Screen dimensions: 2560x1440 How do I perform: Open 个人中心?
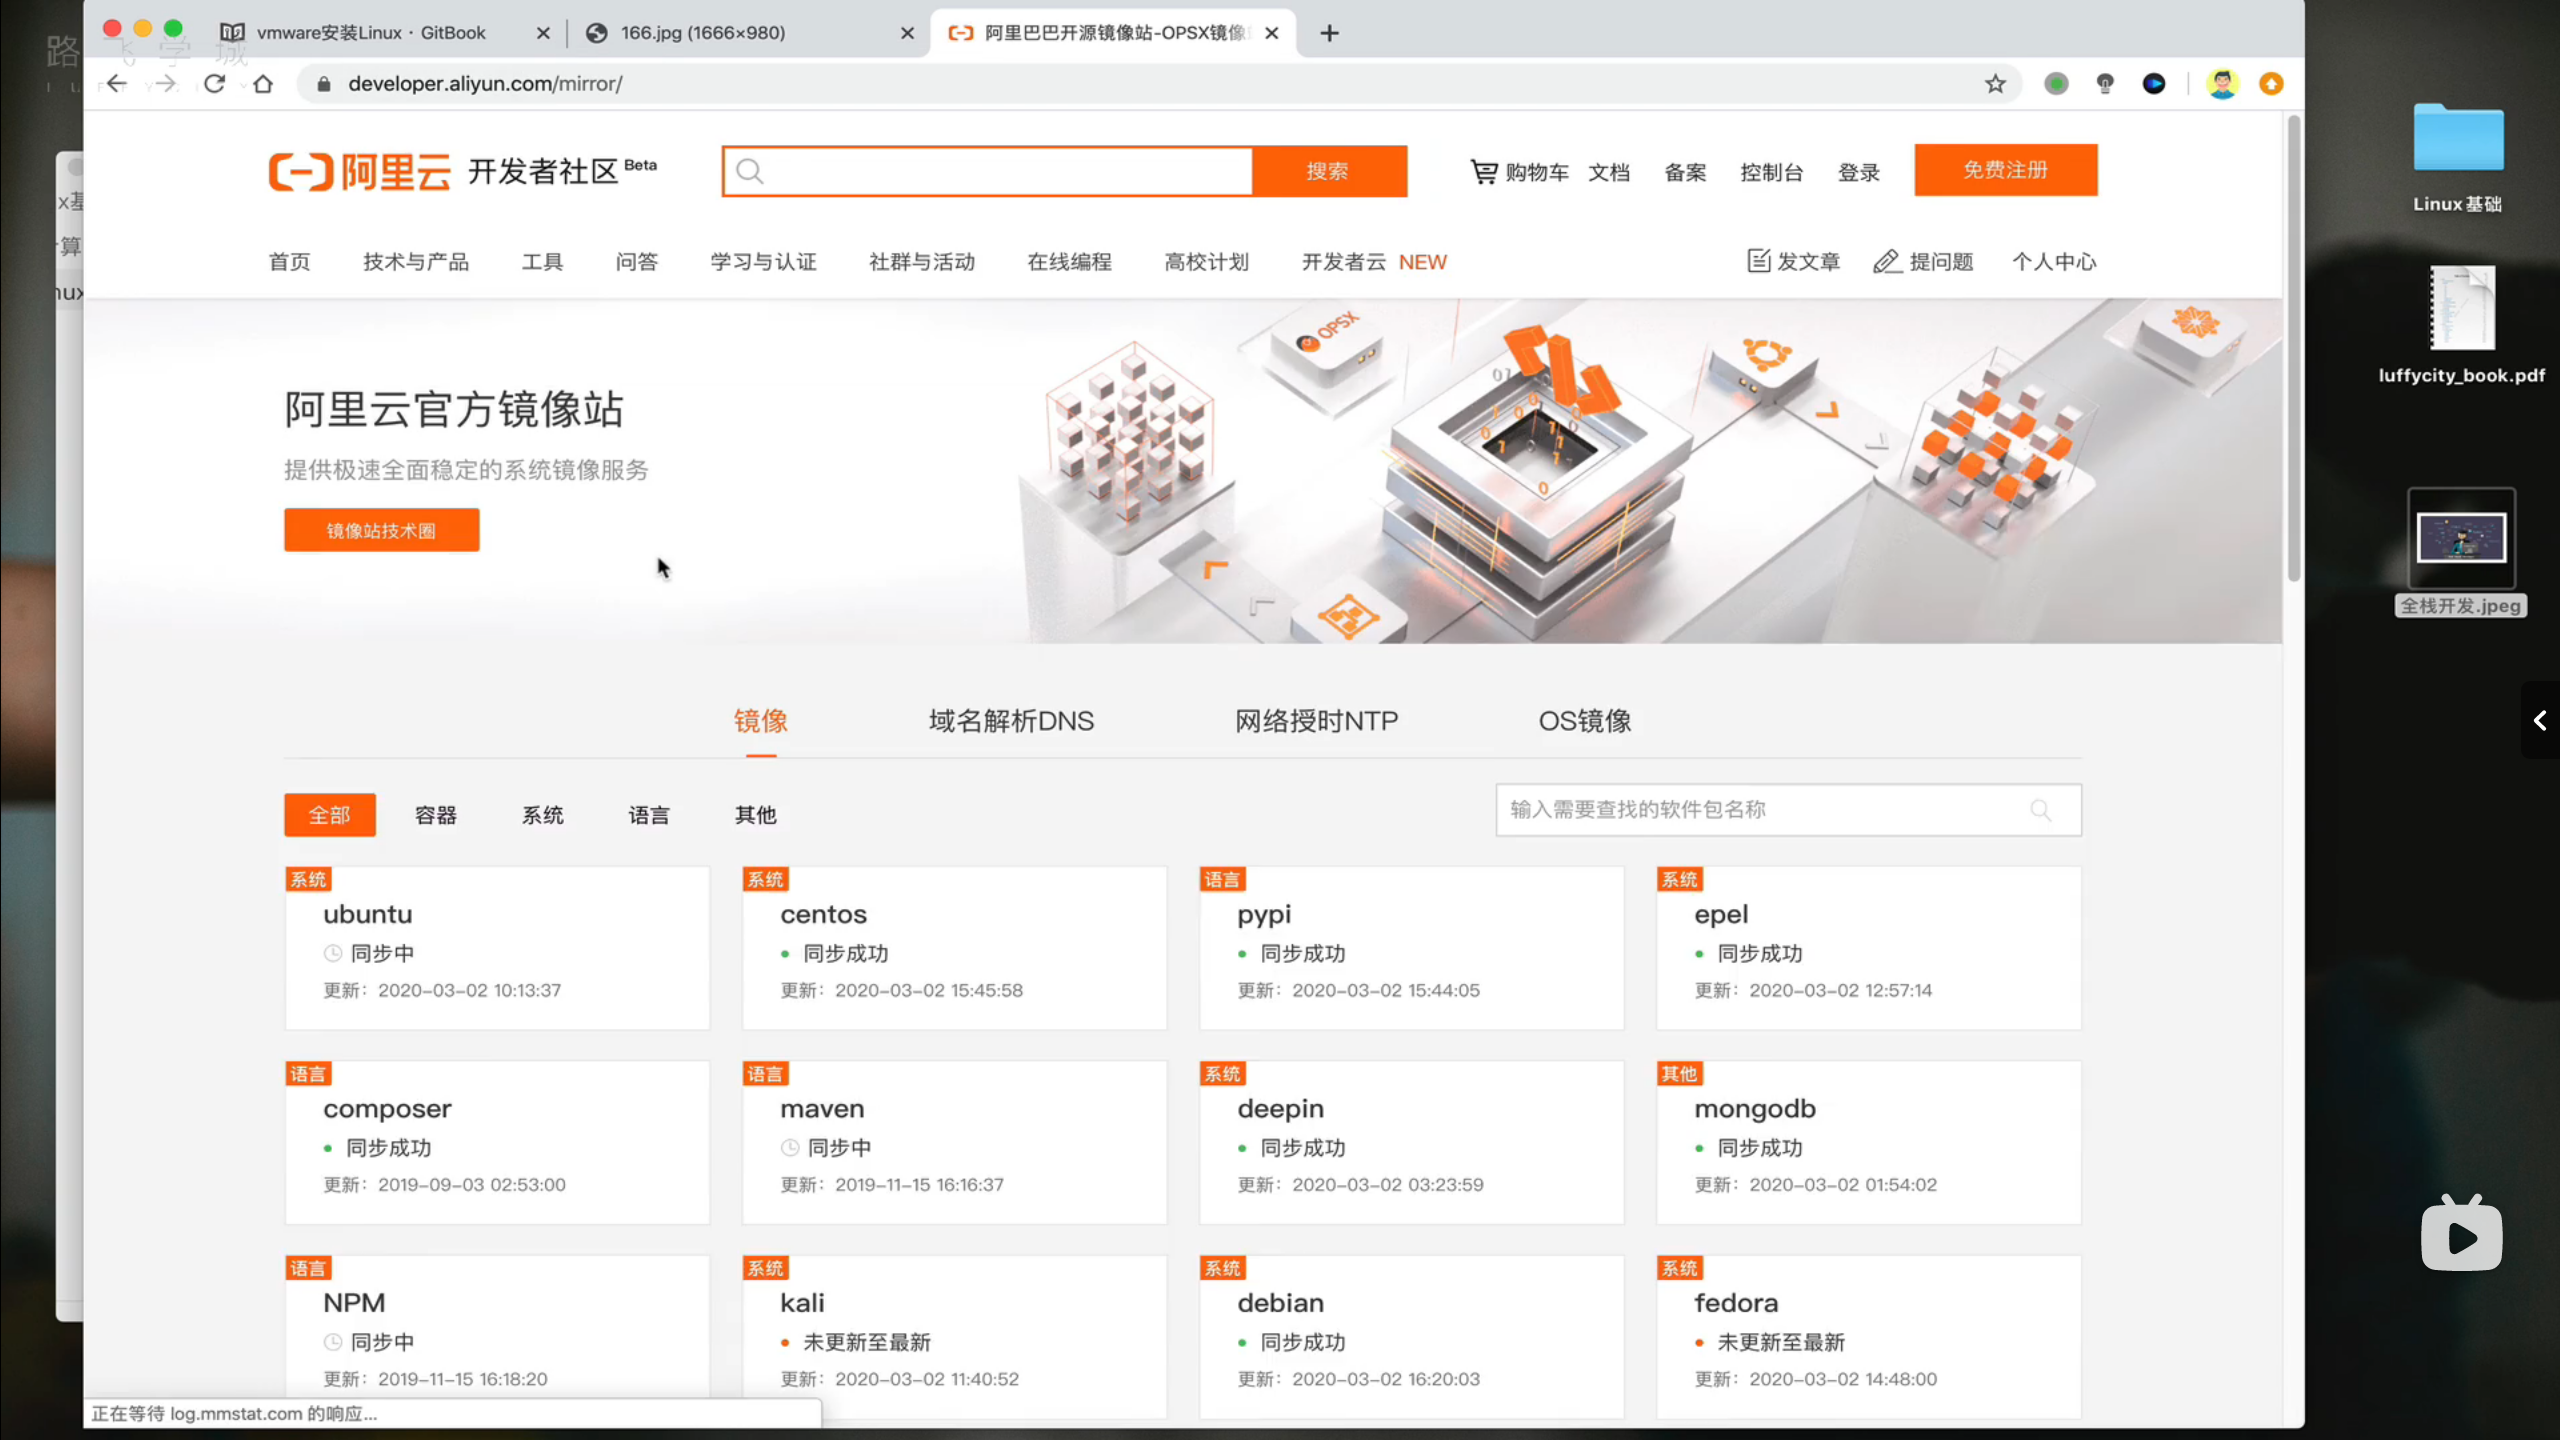[x=2054, y=262]
